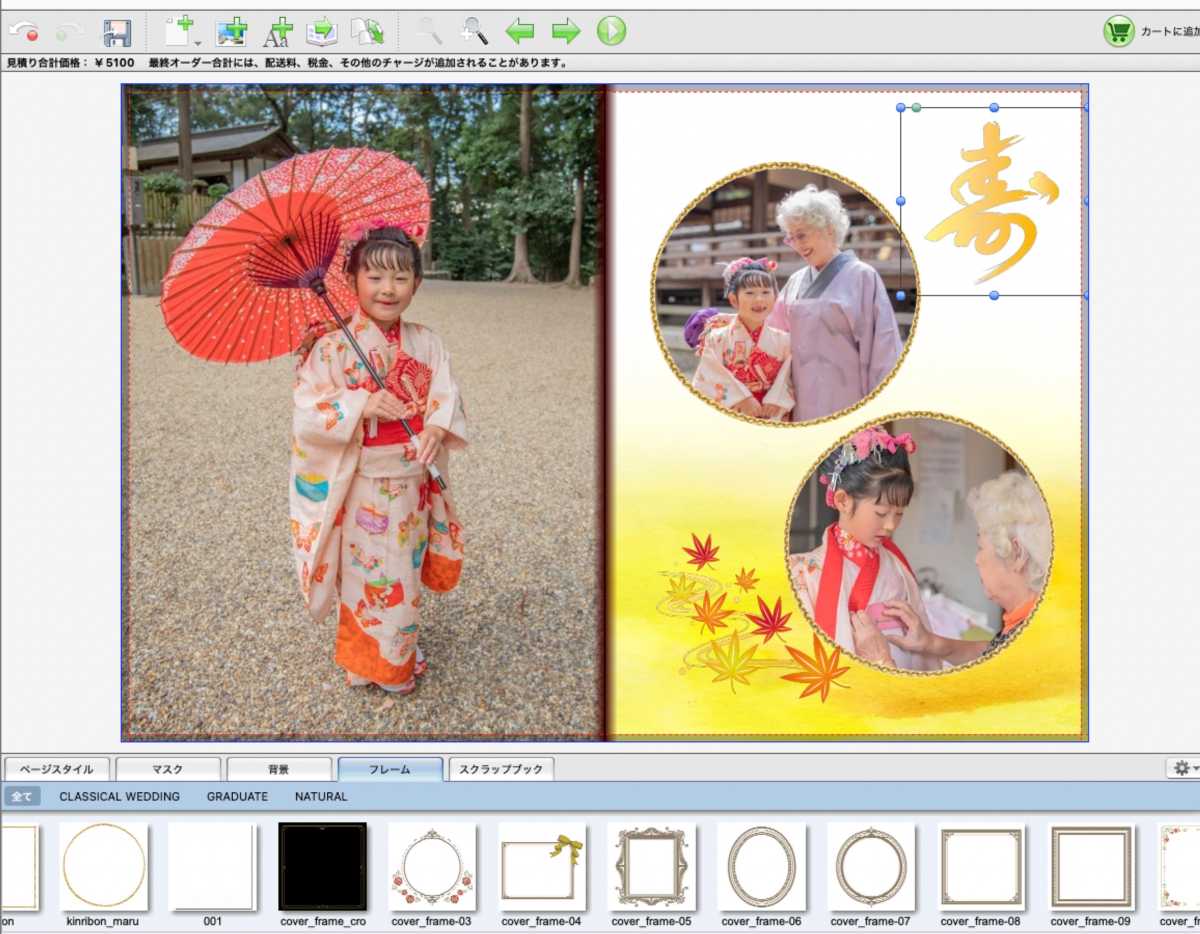Click the add photo icon
This screenshot has height=934, width=1200.
click(232, 32)
